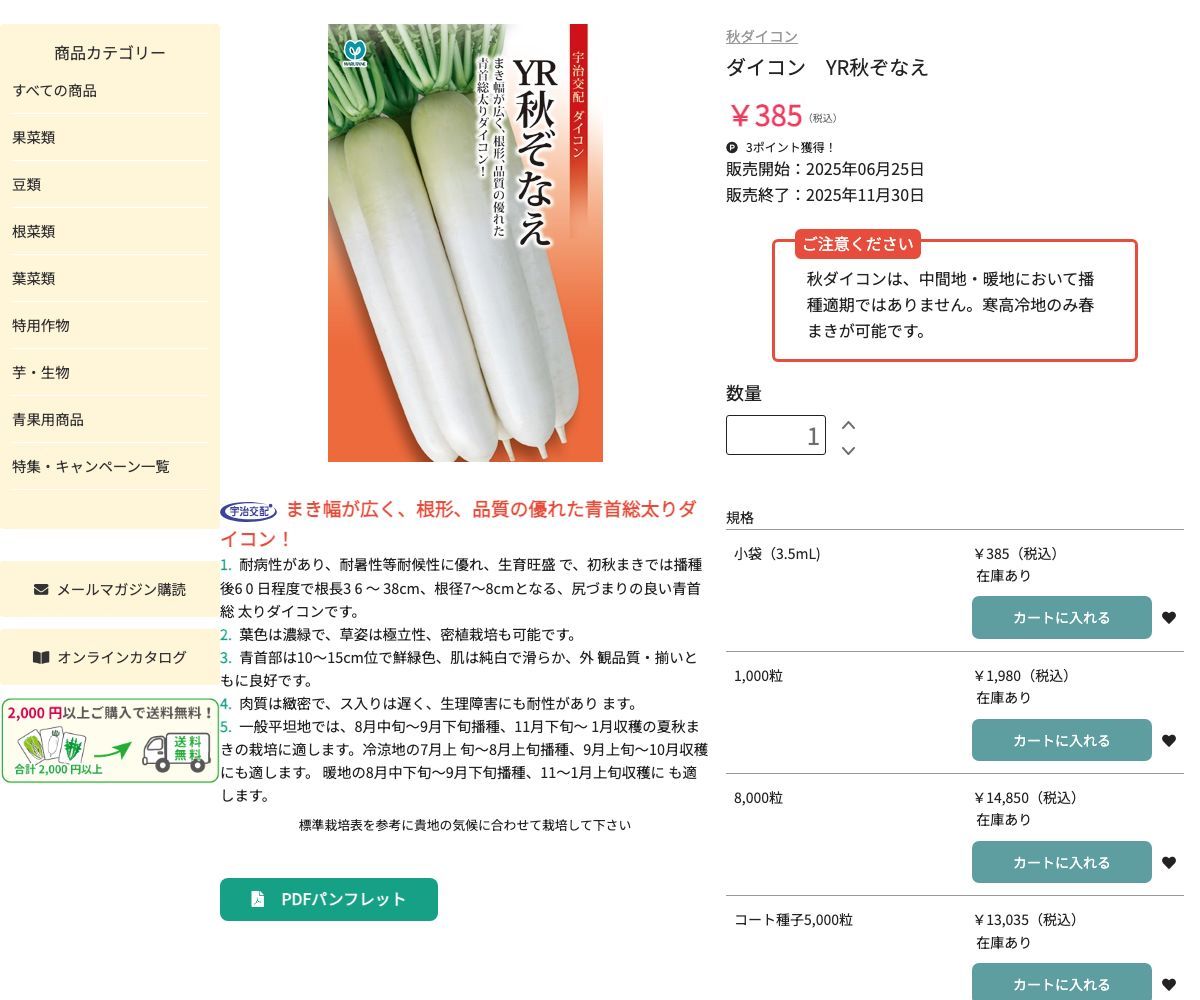Click the PDF file icon on the pamphlet button

[256, 899]
